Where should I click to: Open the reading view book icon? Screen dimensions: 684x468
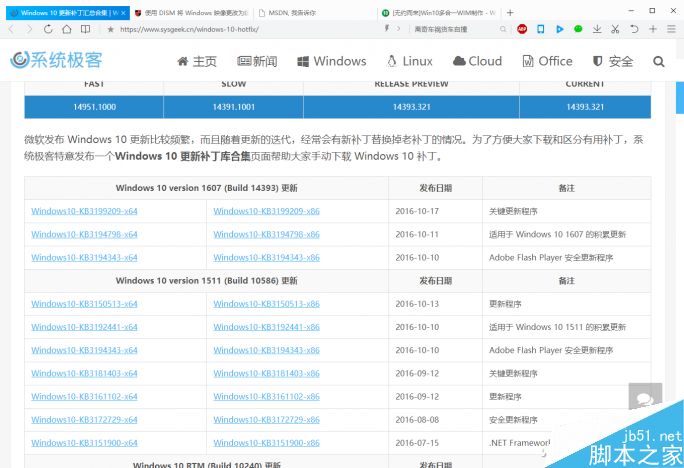tap(86, 29)
